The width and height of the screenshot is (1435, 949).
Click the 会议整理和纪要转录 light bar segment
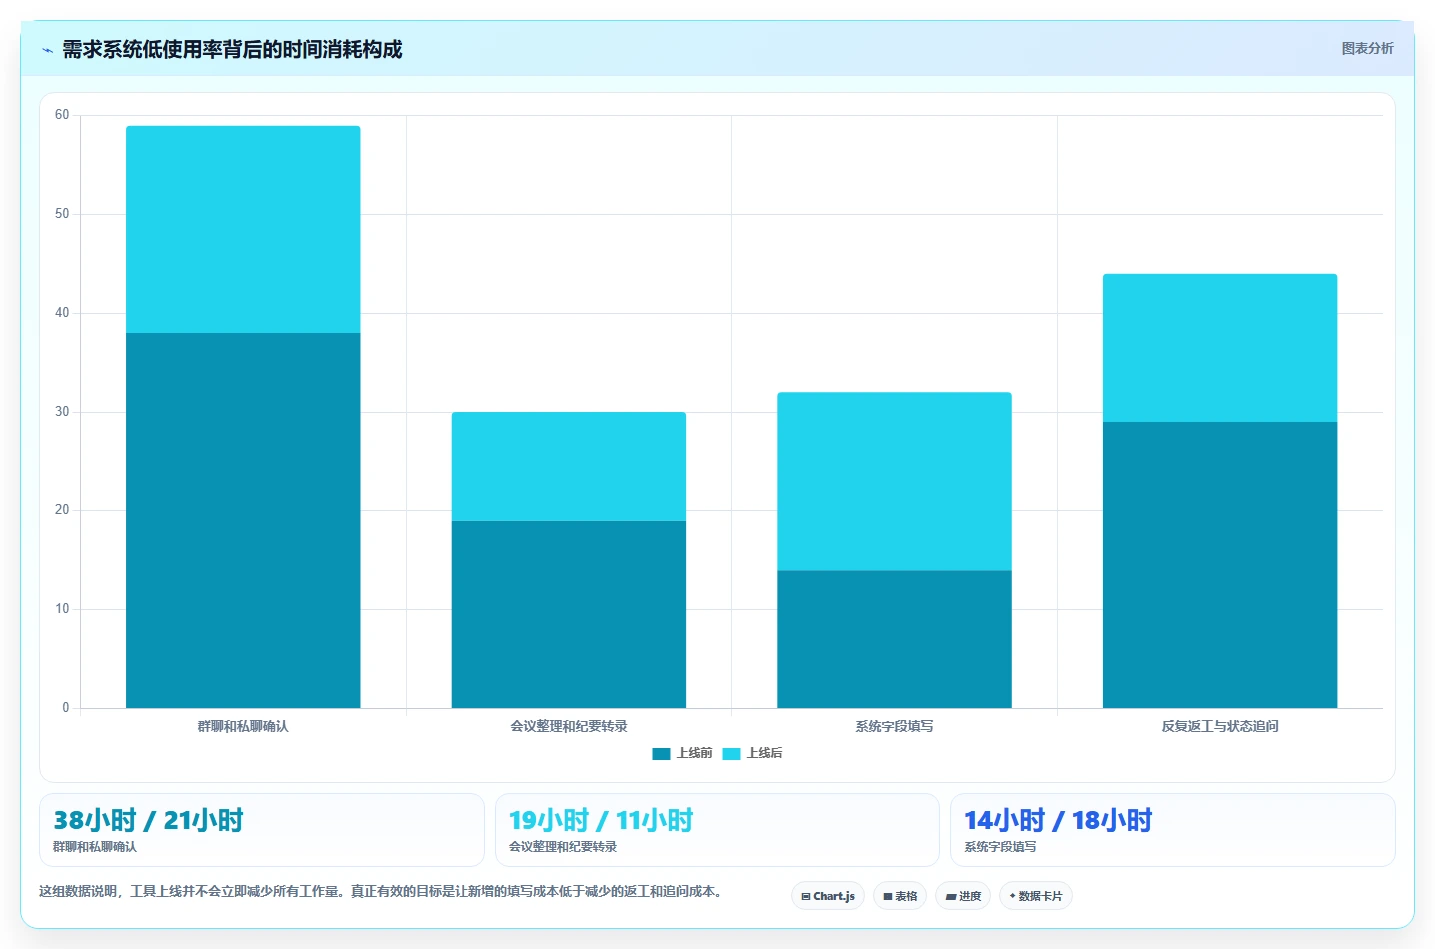coord(569,466)
